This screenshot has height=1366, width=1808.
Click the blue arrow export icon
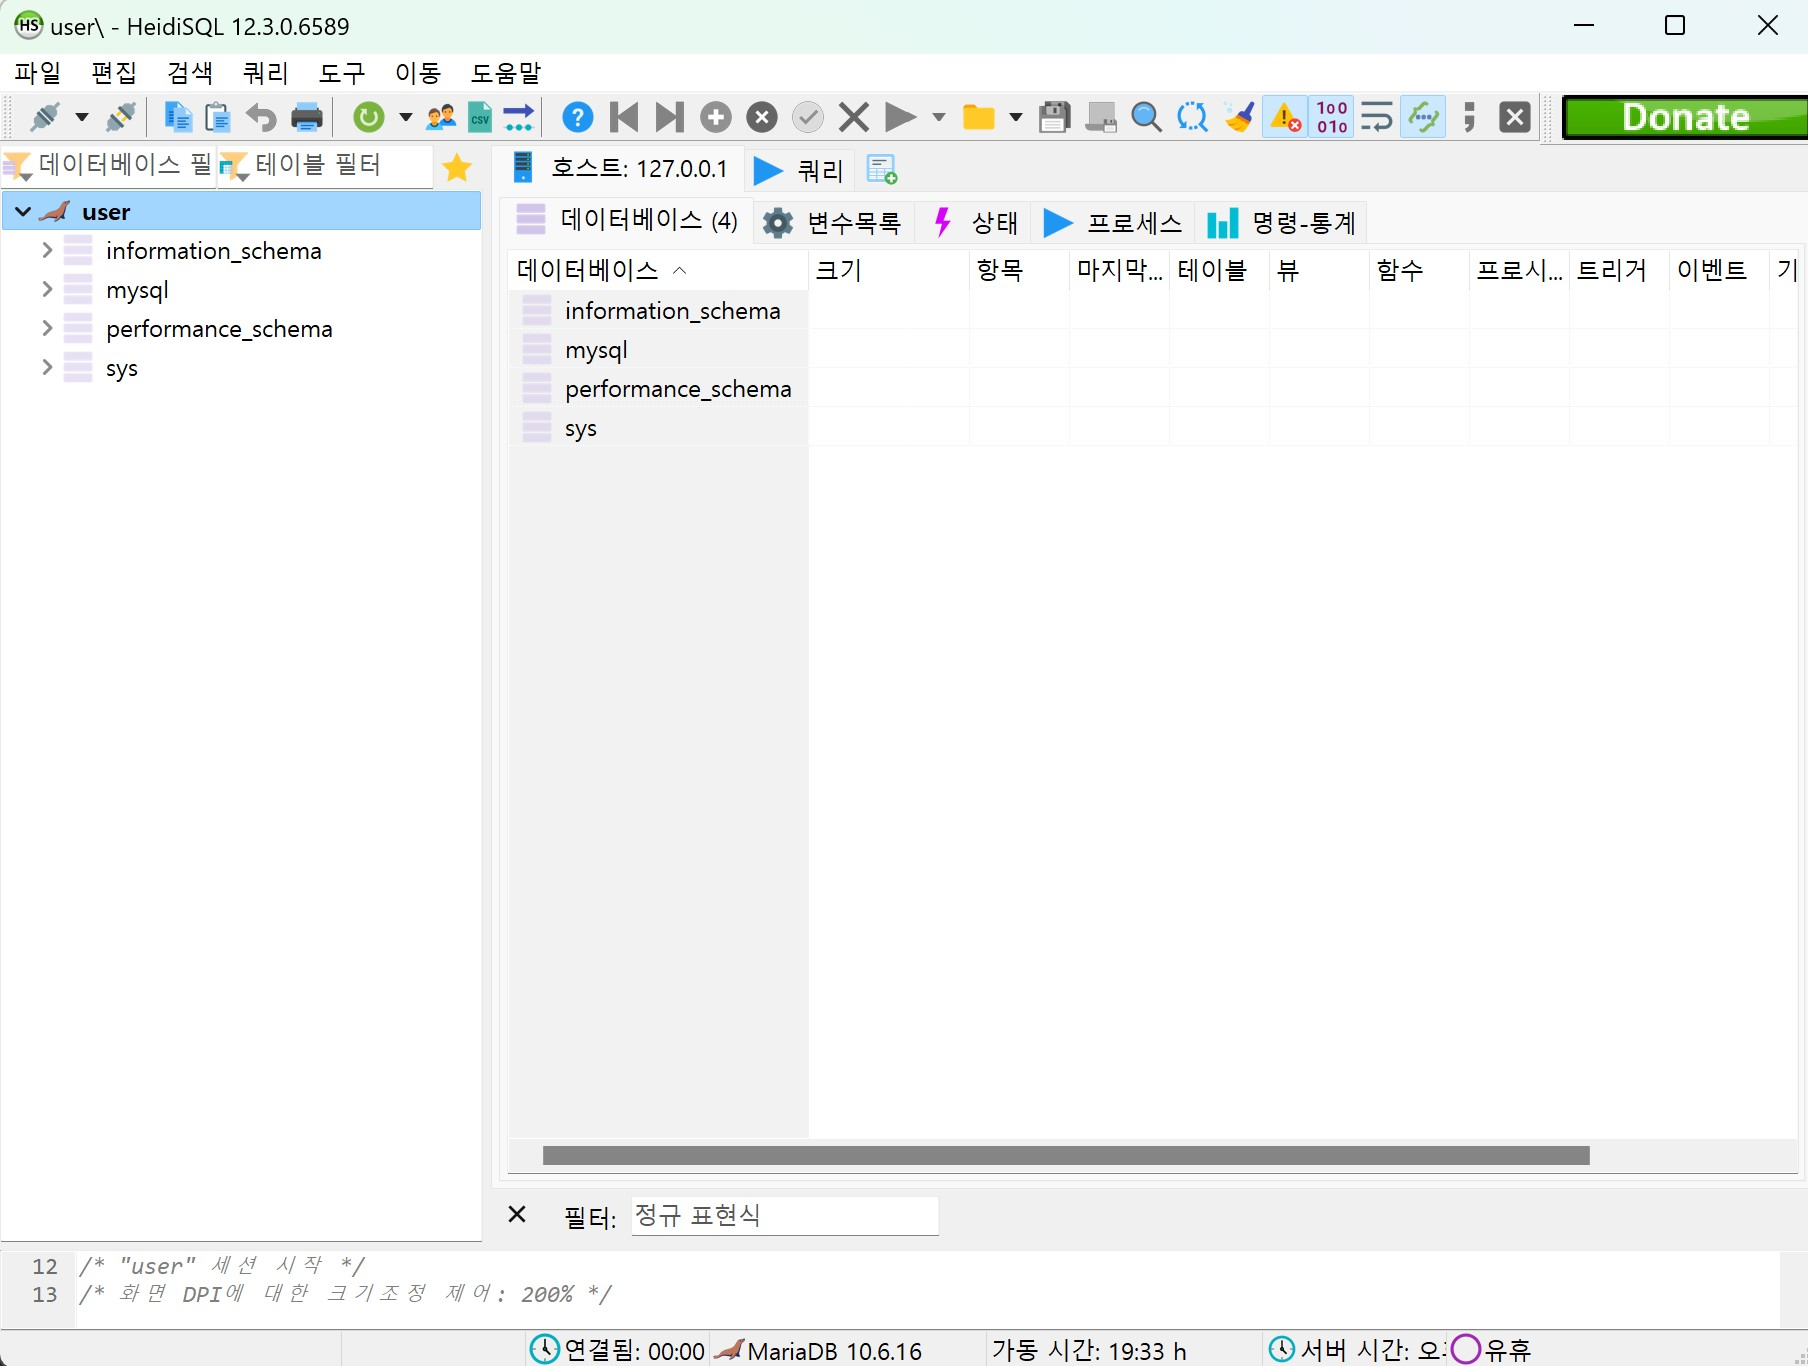(x=519, y=117)
